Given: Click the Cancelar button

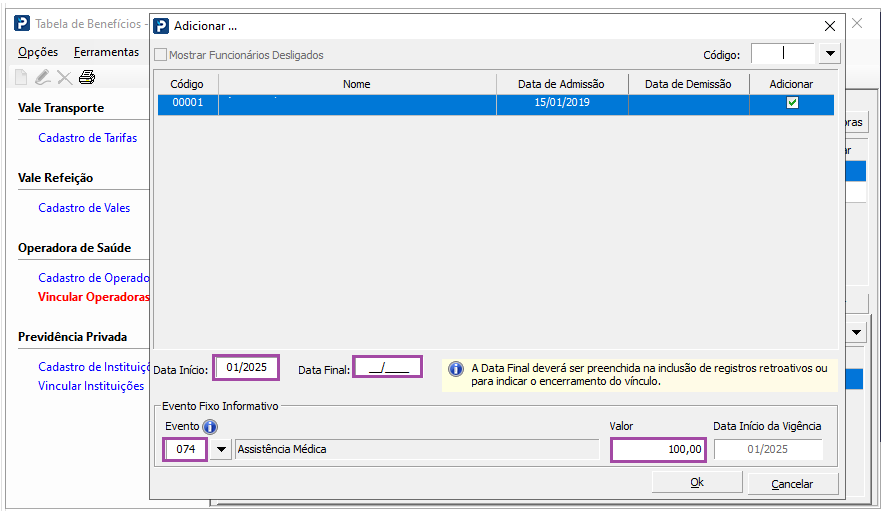Looking at the screenshot, I should pyautogui.click(x=792, y=484).
